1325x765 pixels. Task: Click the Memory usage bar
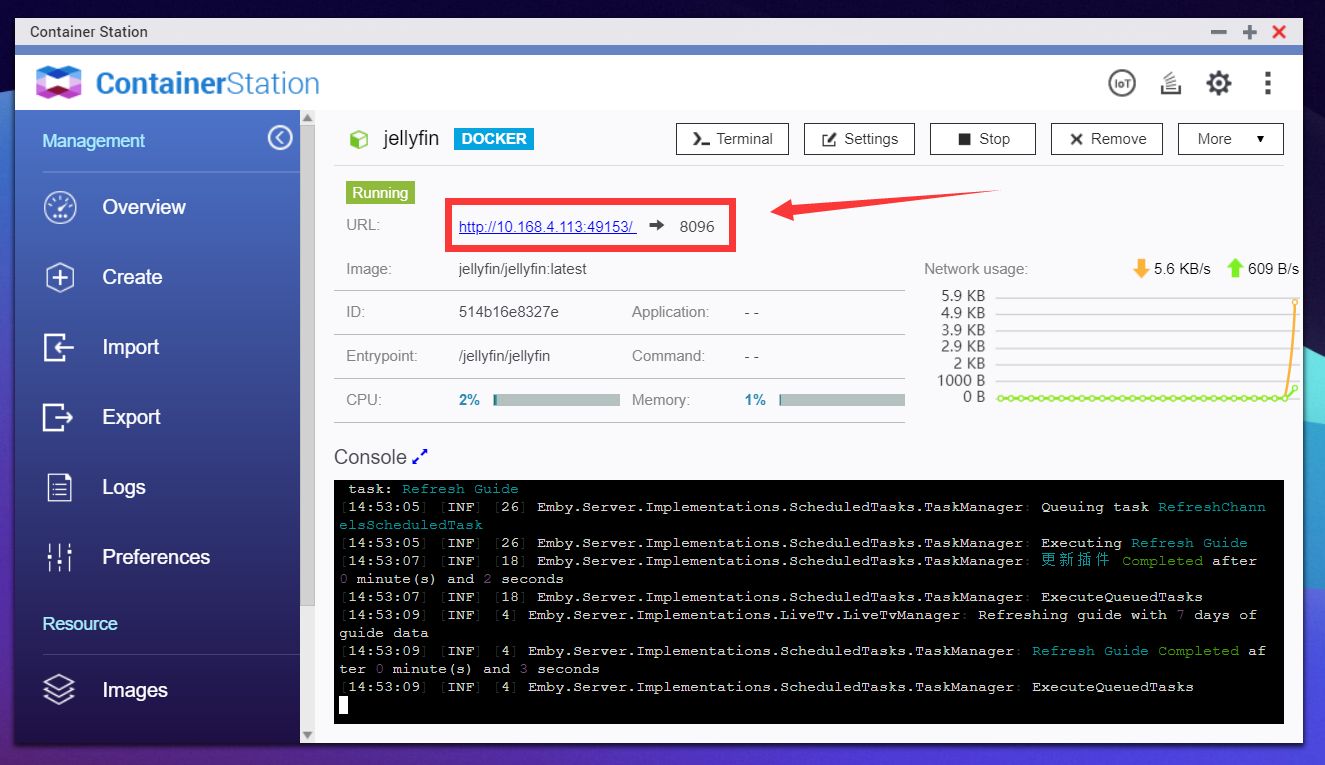pyautogui.click(x=842, y=400)
